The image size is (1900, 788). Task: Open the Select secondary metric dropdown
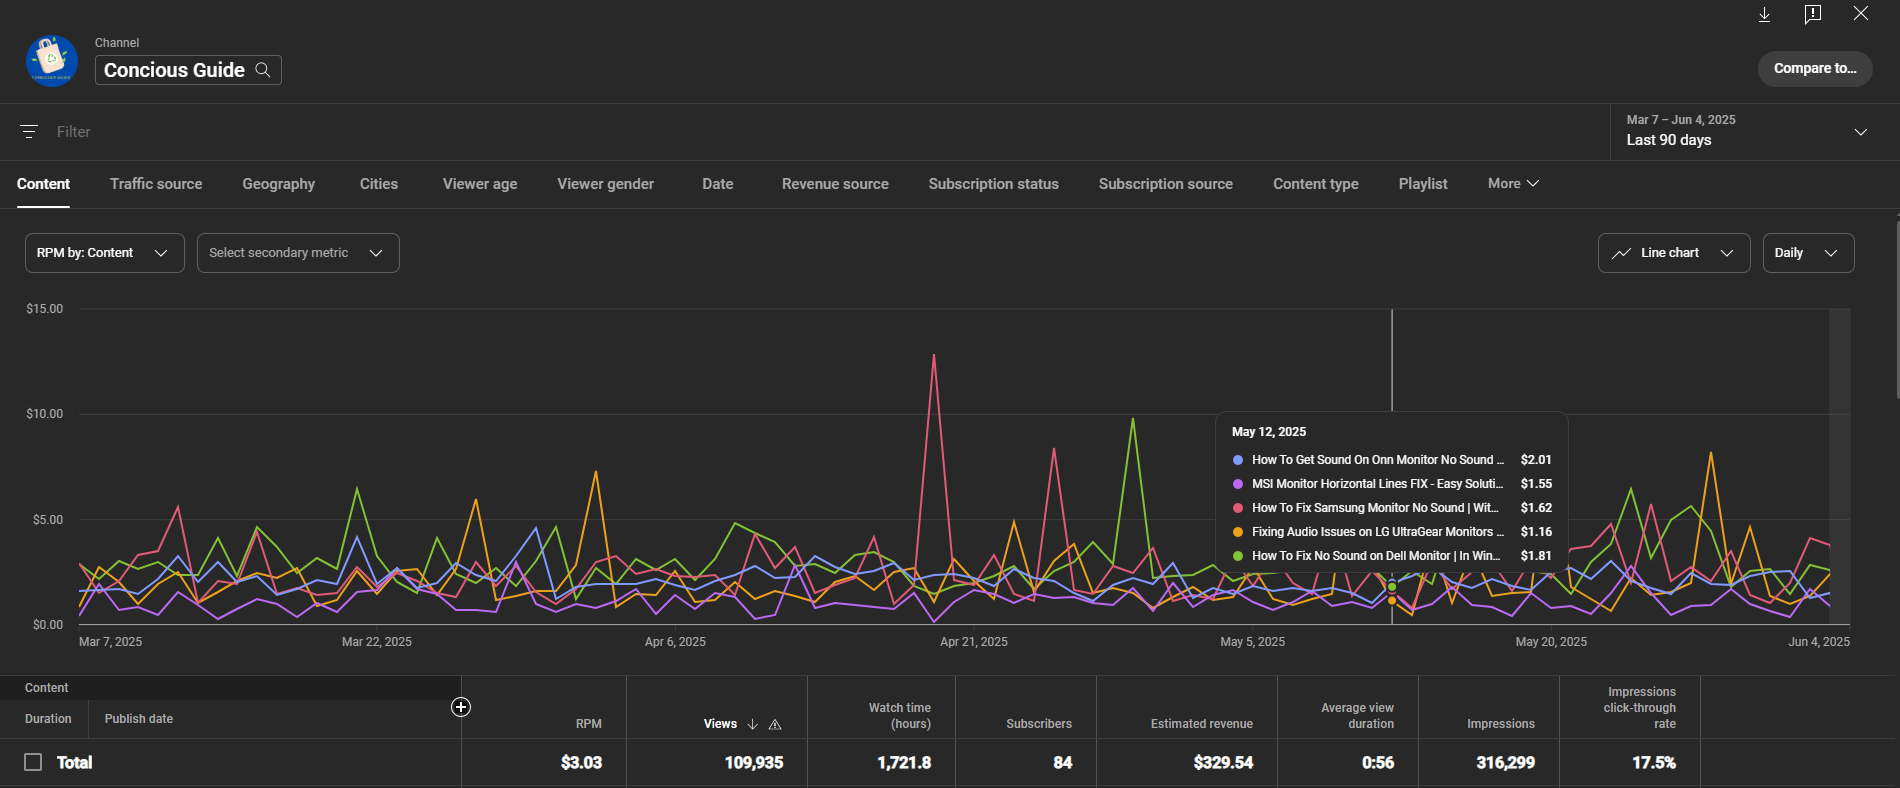pyautogui.click(x=298, y=253)
